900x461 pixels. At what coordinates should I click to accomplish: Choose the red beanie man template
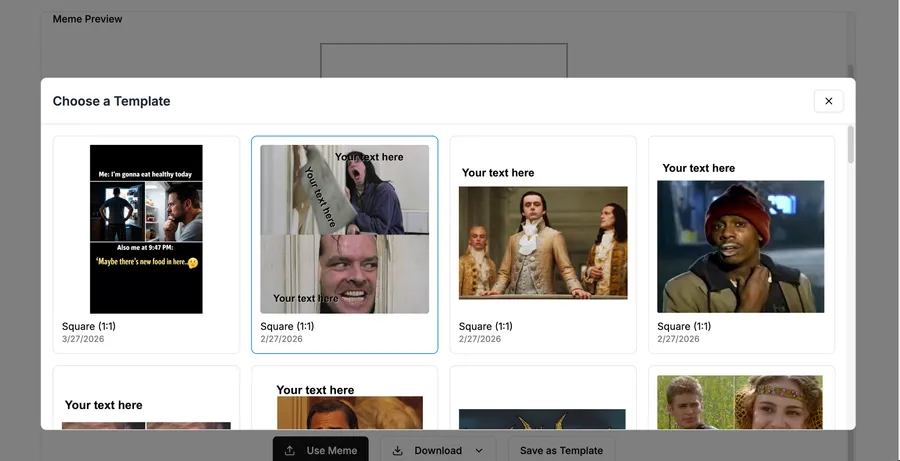[x=741, y=245]
